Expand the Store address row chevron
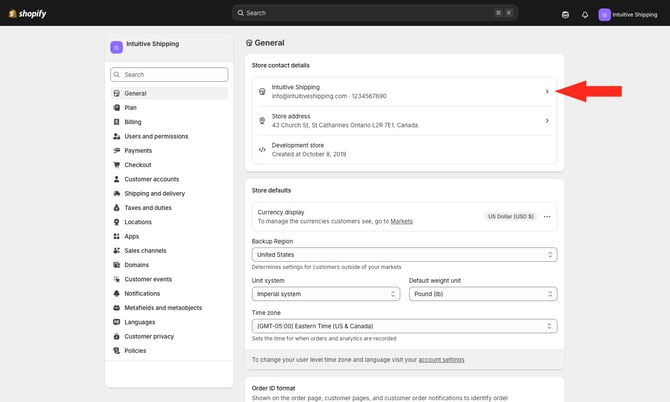The width and height of the screenshot is (670, 402). (547, 120)
